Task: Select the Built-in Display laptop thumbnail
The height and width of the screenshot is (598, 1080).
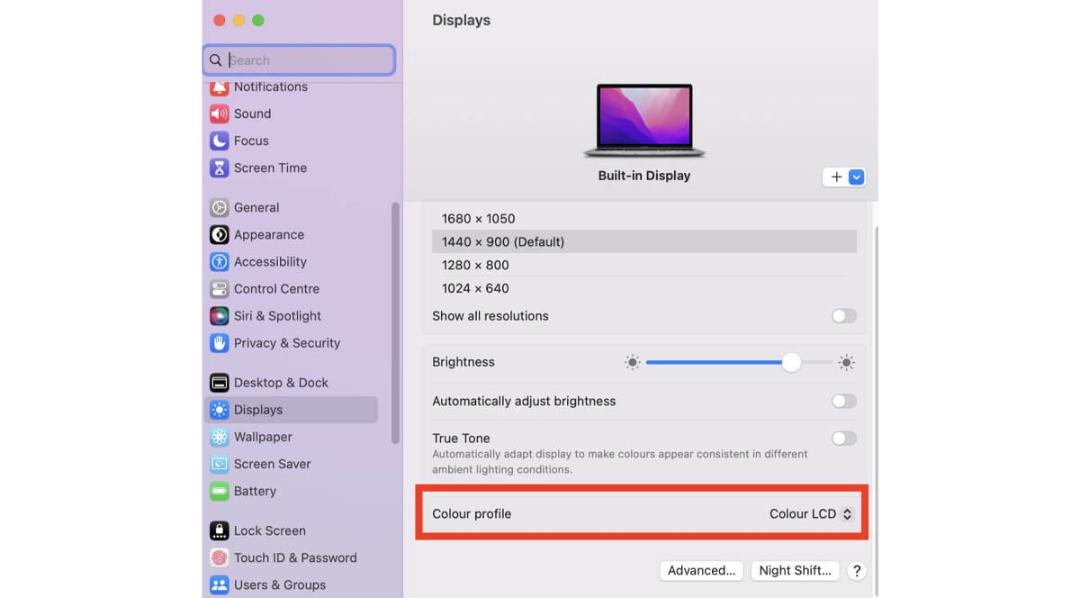Action: click(x=644, y=120)
